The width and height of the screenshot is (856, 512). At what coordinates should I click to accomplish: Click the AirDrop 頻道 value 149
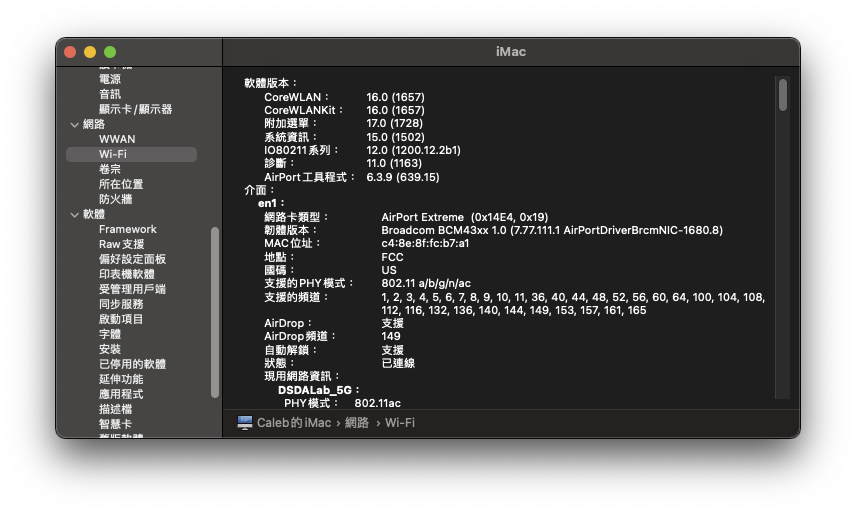pyautogui.click(x=391, y=336)
